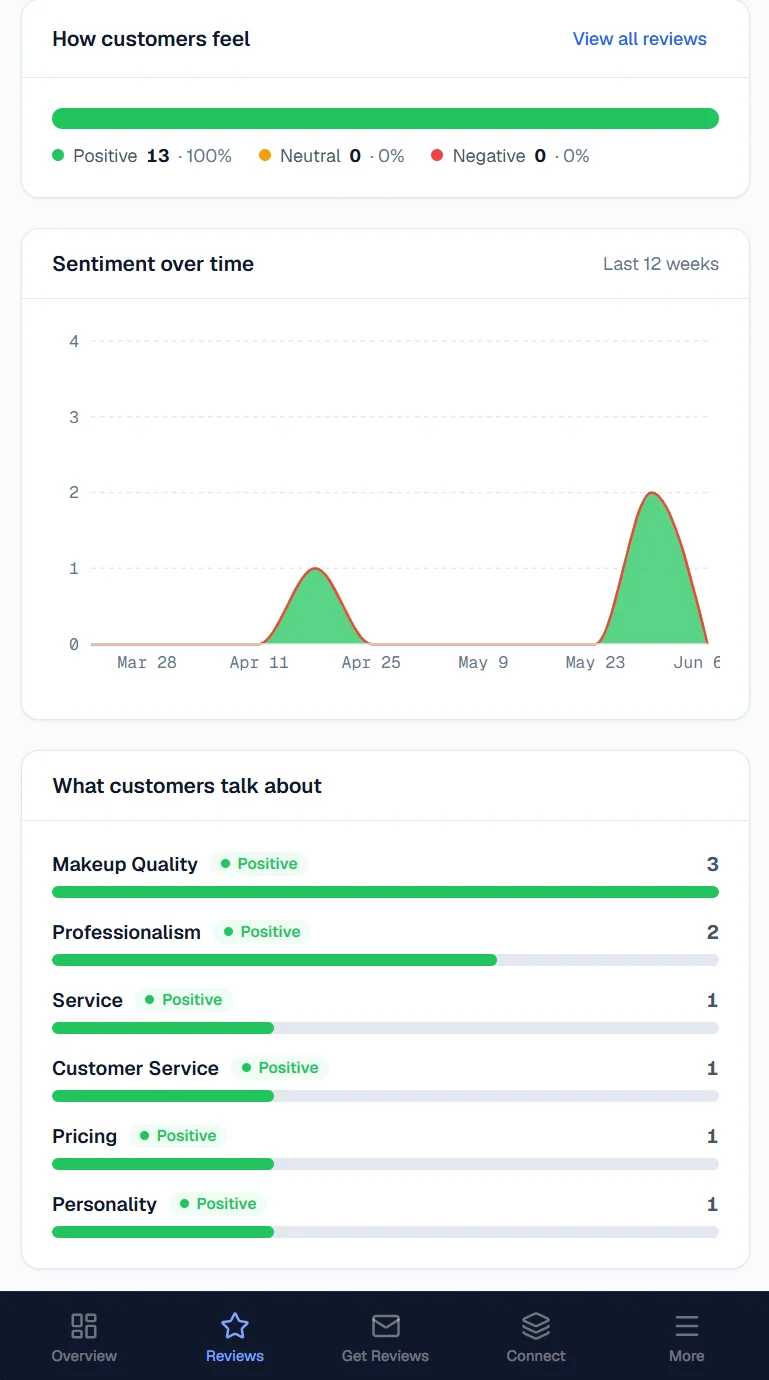Click the Mar 28 axis label
The height and width of the screenshot is (1380, 769).
[147, 662]
